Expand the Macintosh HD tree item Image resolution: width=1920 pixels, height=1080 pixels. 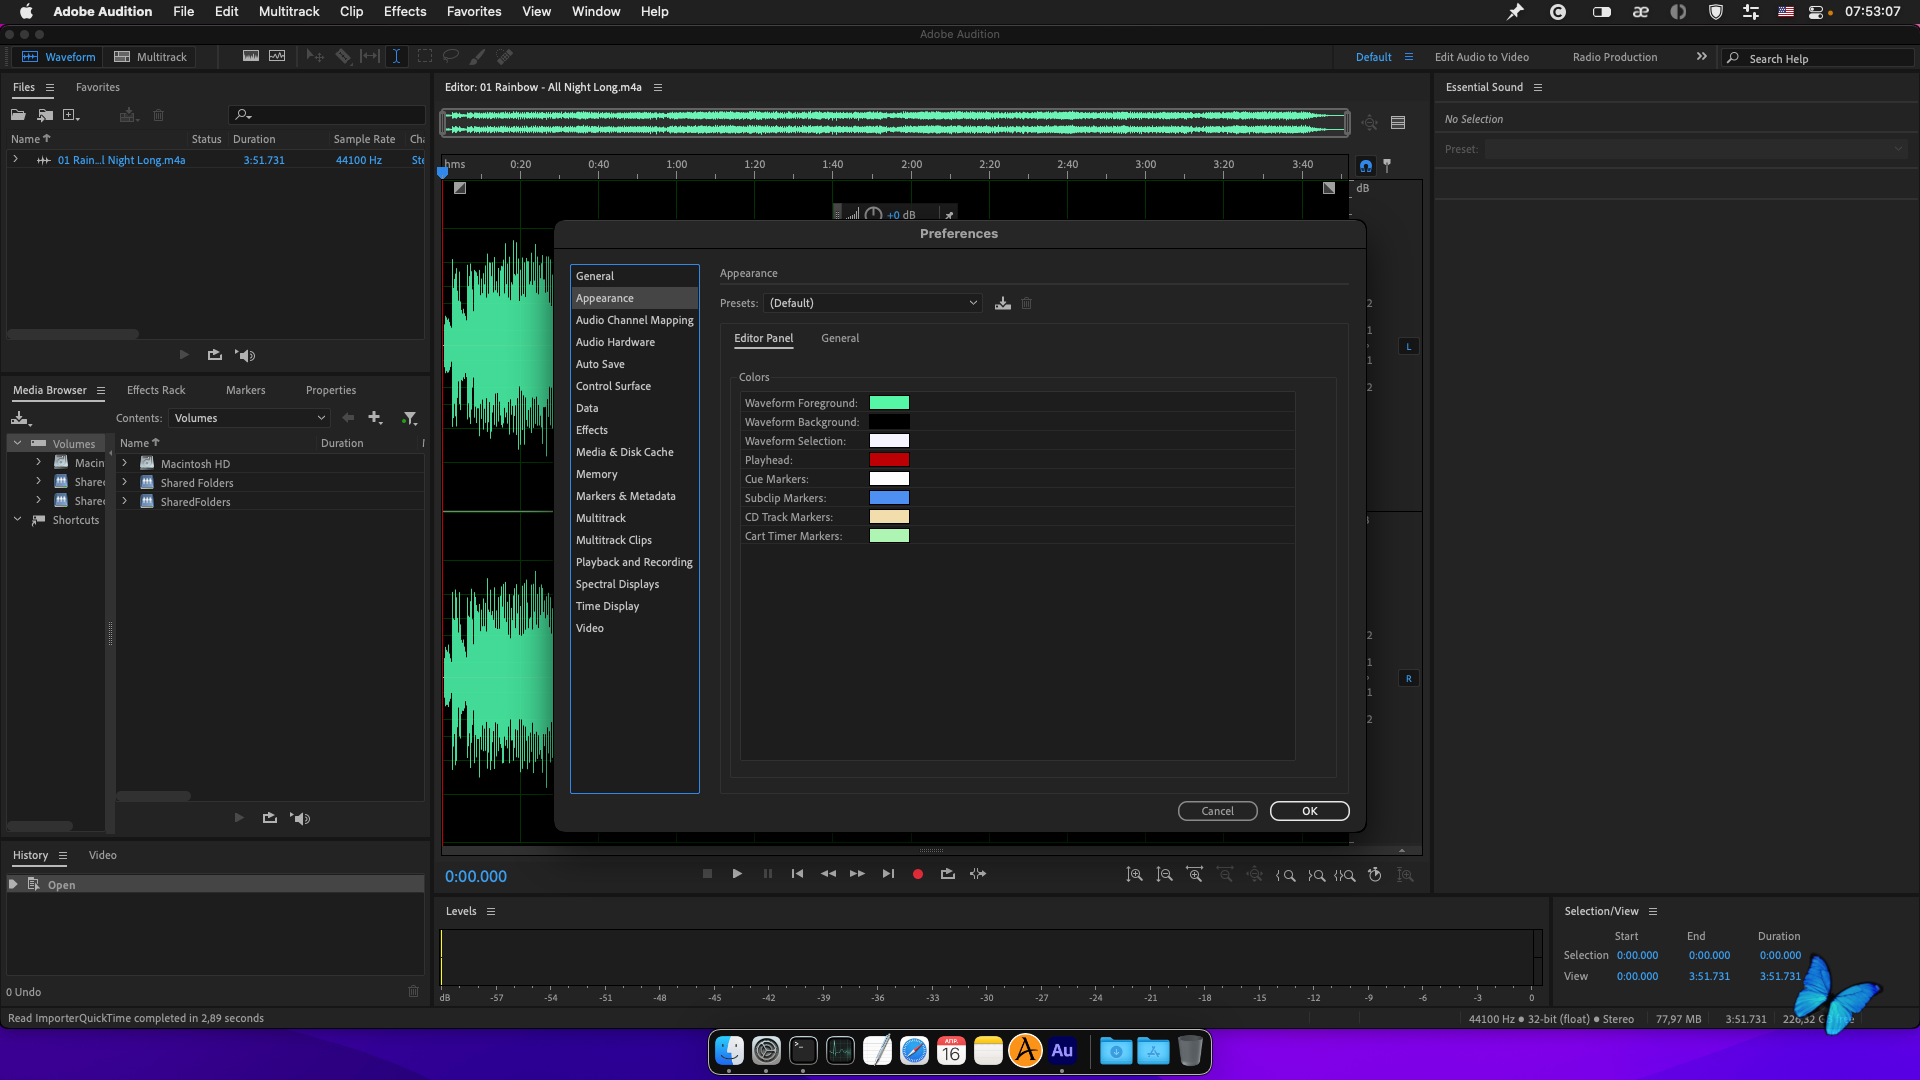point(125,464)
